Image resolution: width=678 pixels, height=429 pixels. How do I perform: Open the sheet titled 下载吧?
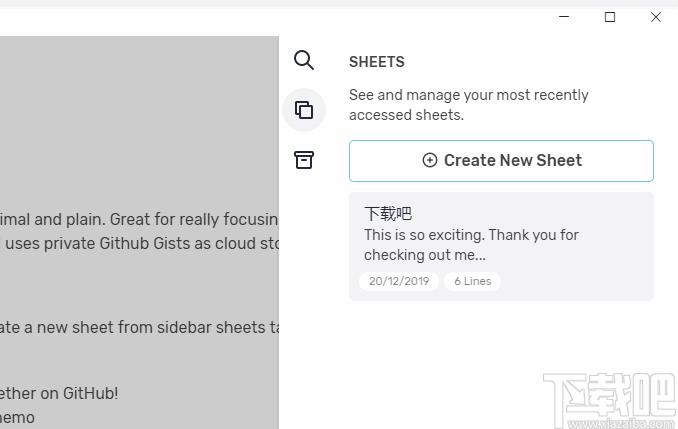click(x=388, y=213)
